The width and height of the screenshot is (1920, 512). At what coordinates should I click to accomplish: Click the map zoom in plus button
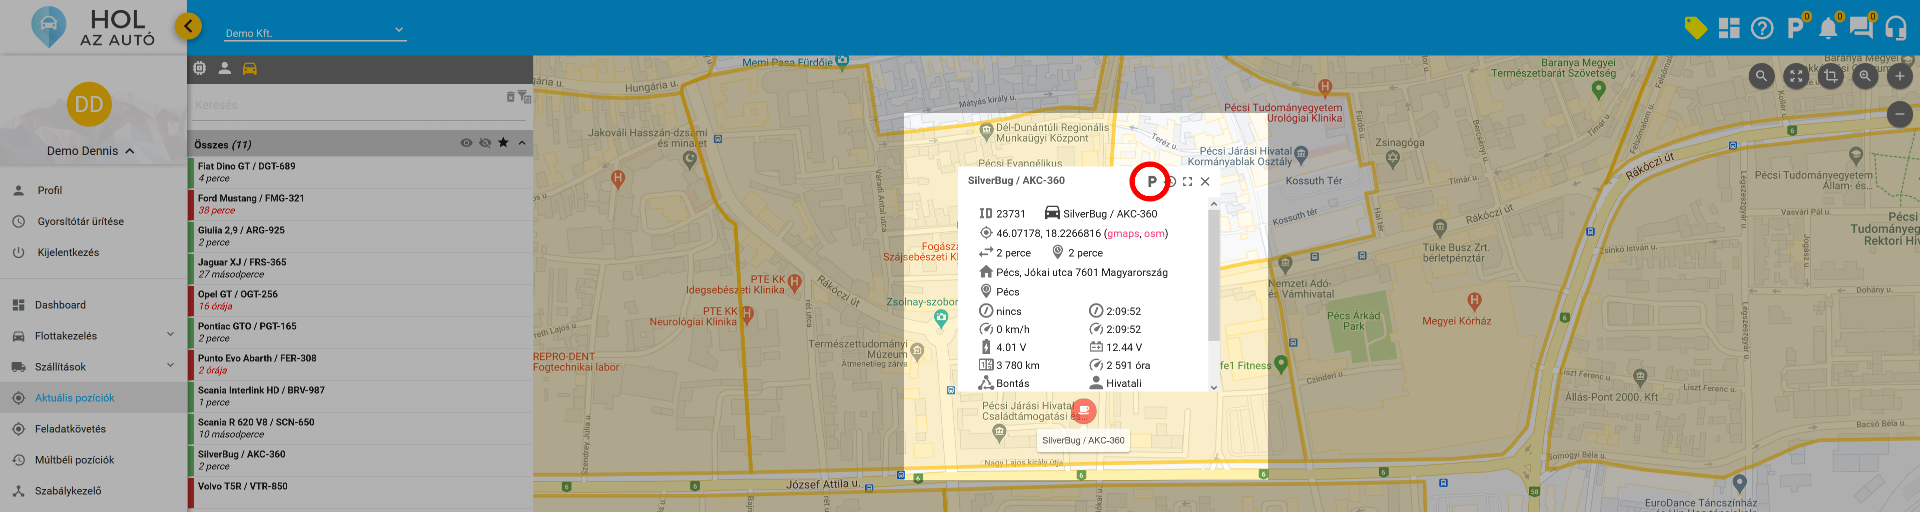click(1899, 76)
